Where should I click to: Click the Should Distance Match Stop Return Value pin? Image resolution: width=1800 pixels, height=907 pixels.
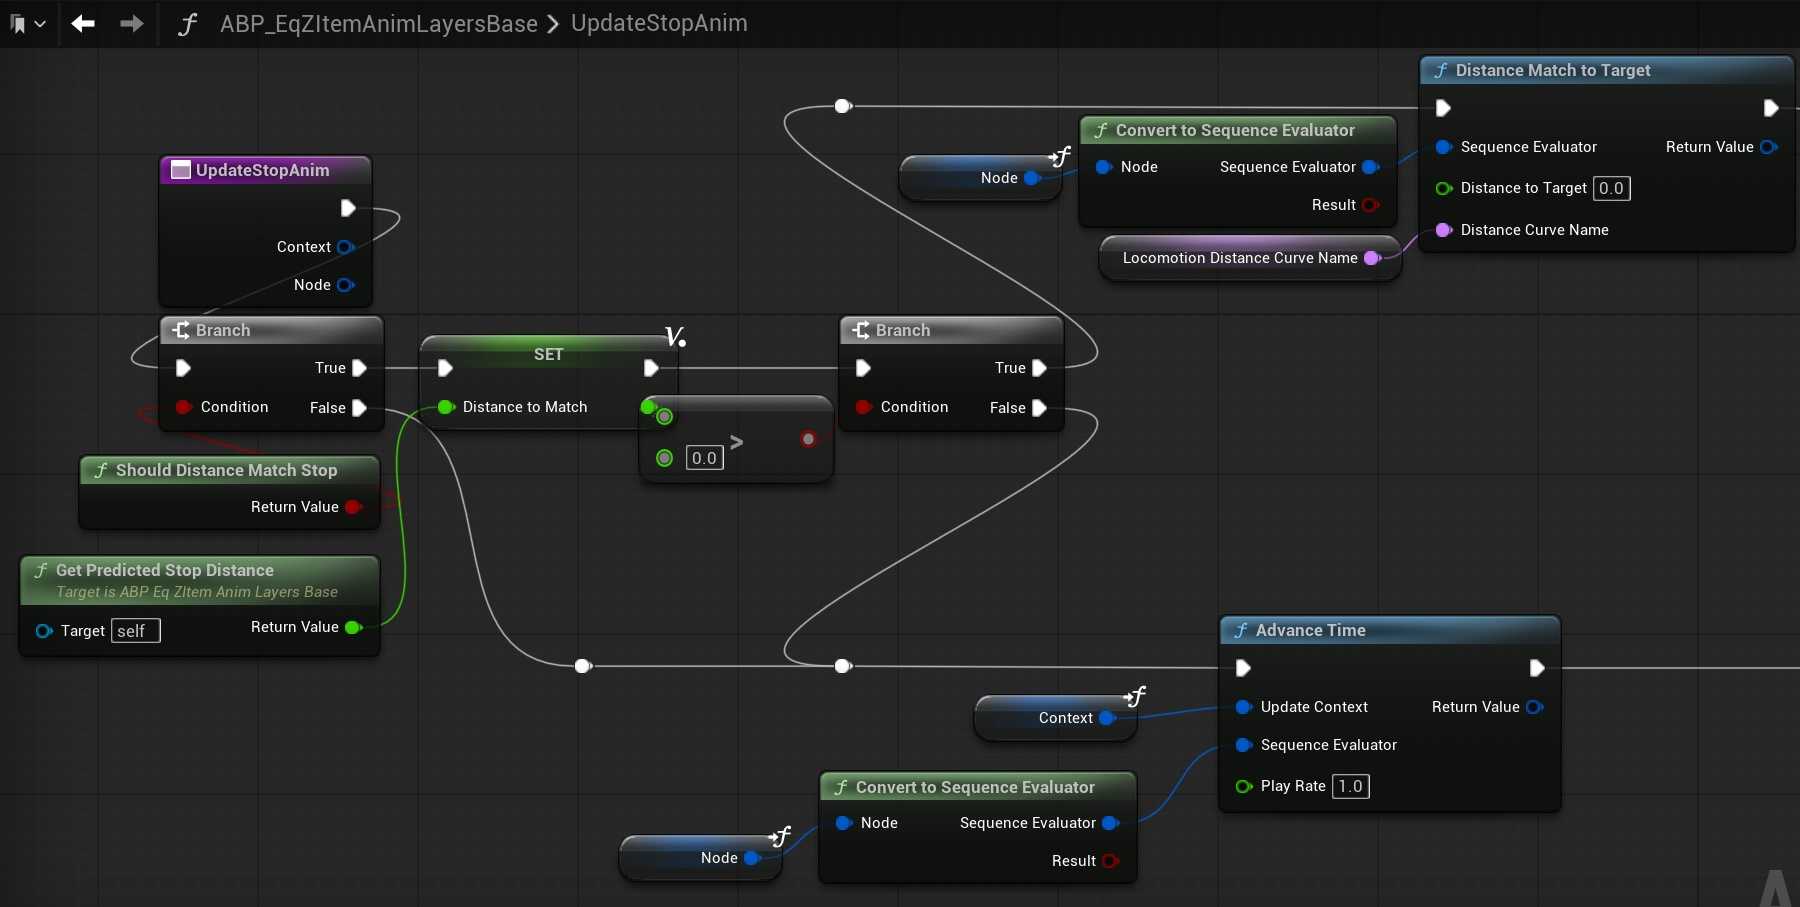pyautogui.click(x=352, y=507)
